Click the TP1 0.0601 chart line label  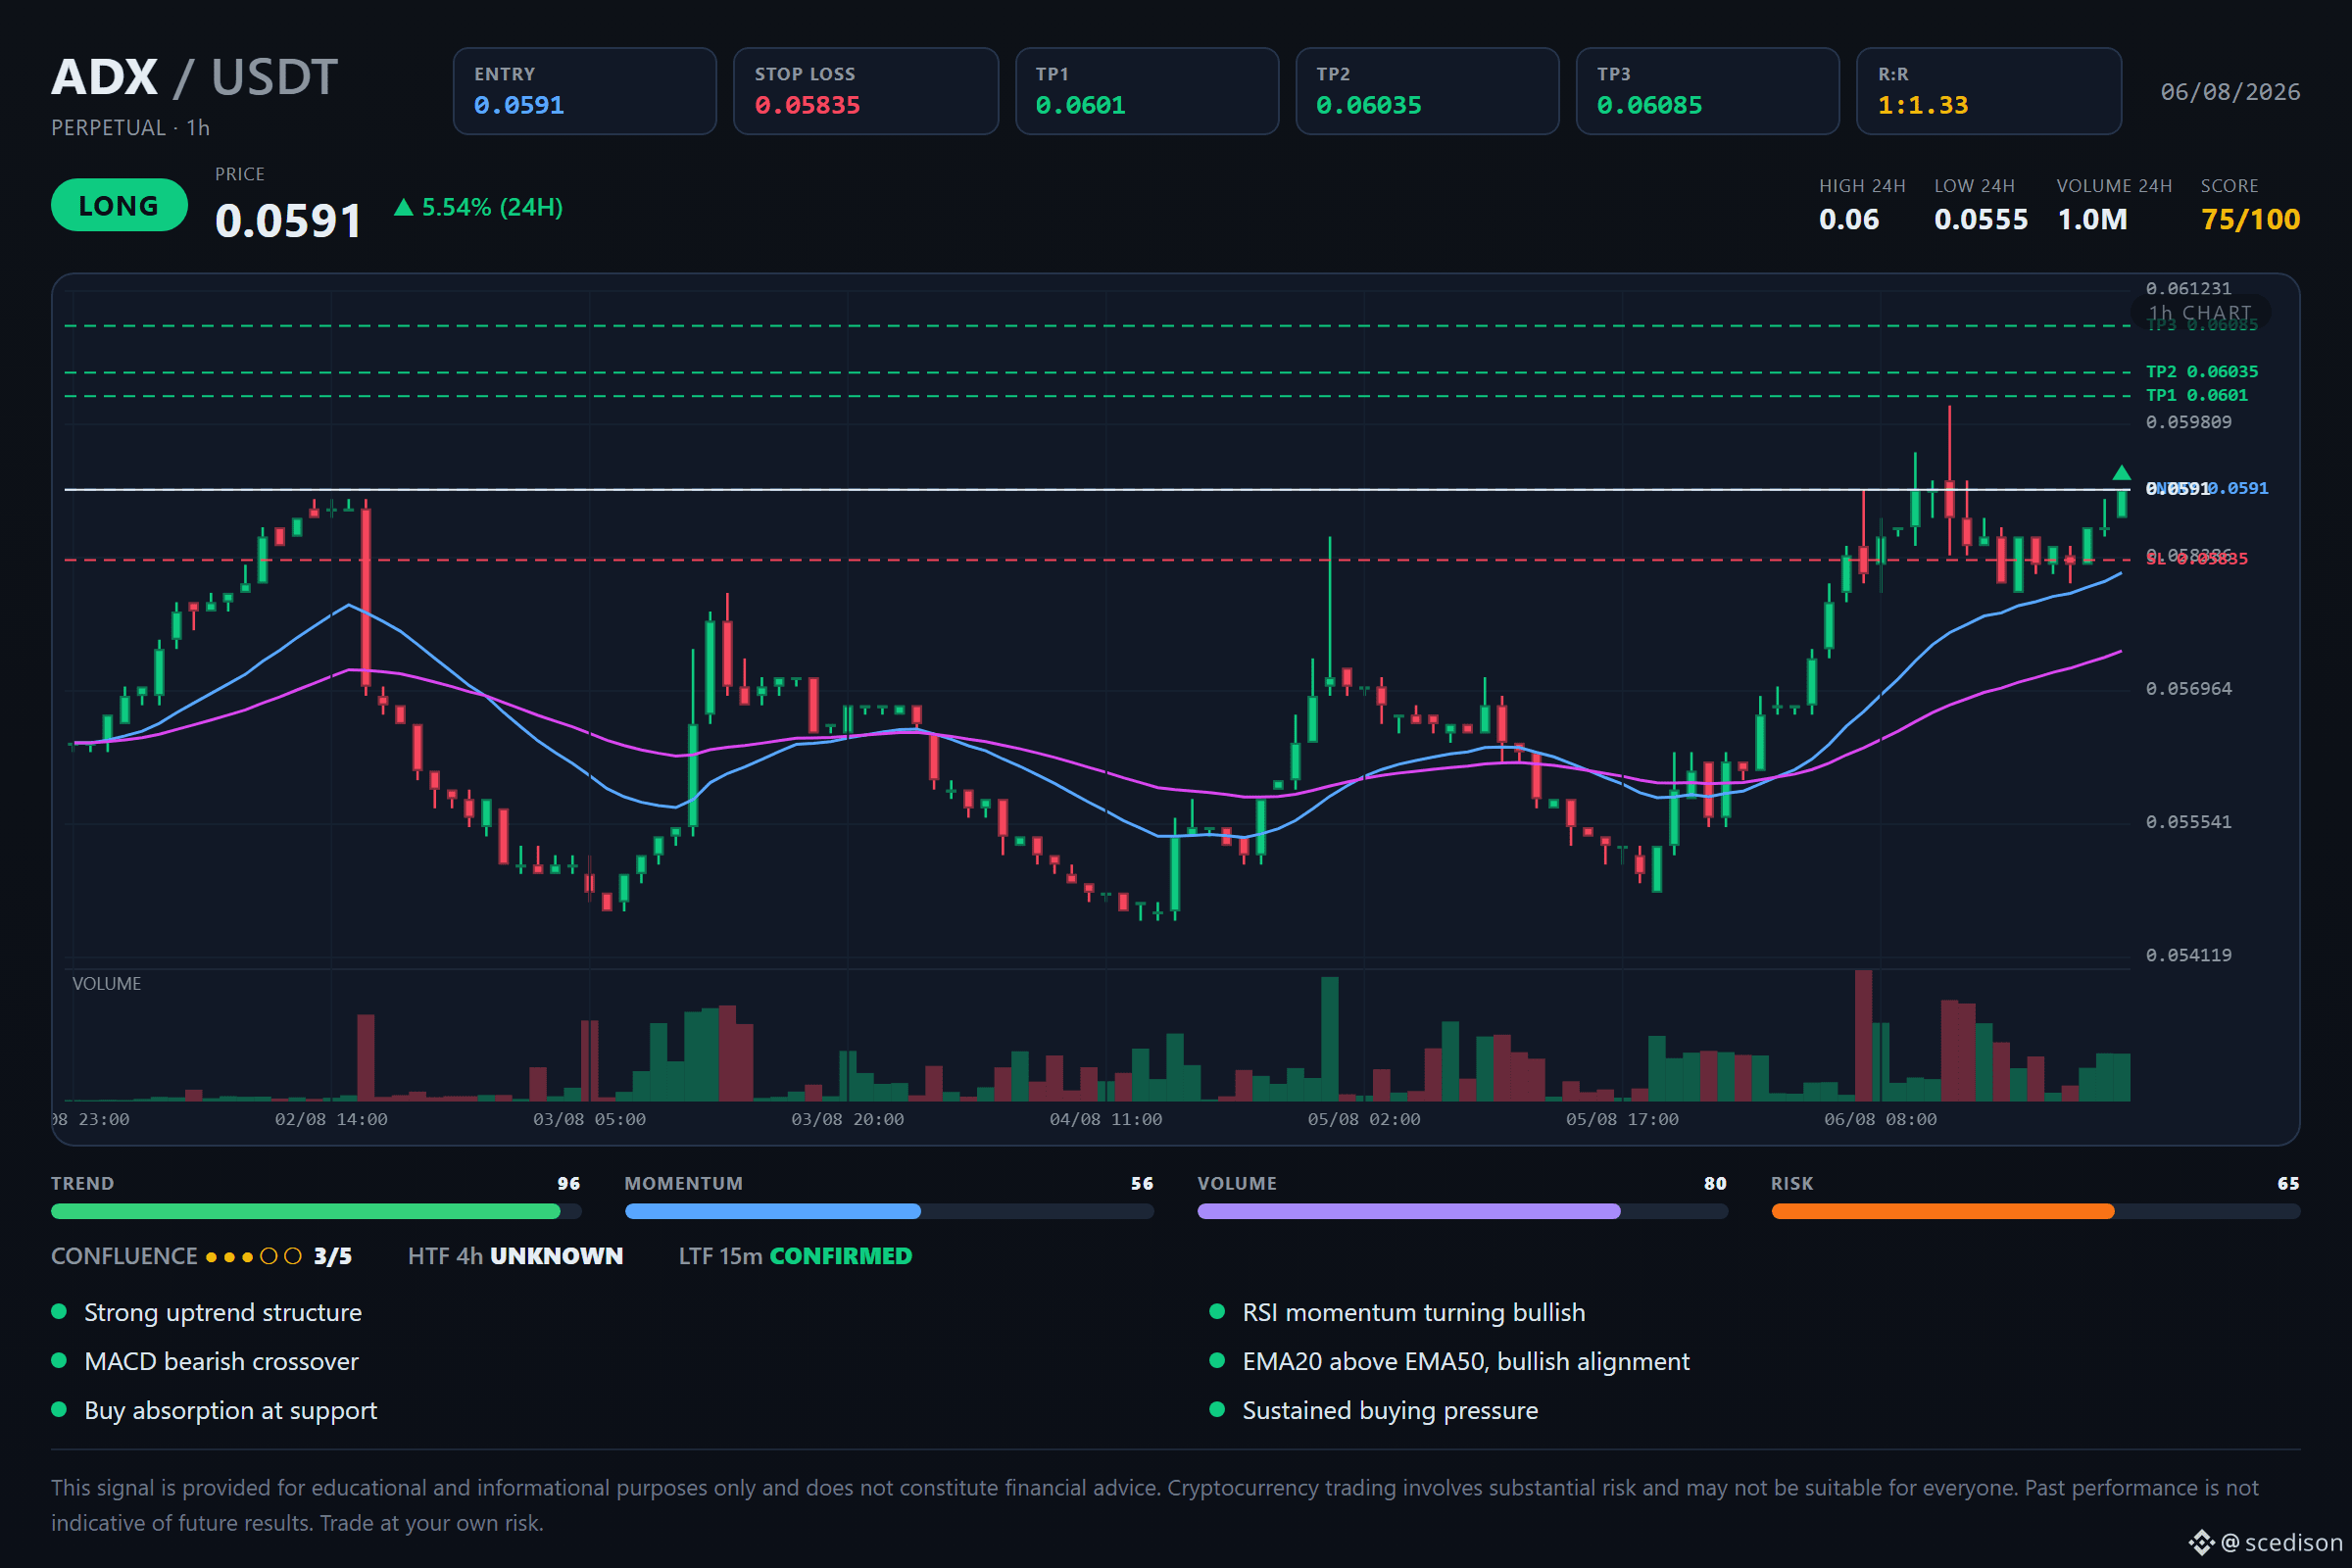[x=2197, y=395]
